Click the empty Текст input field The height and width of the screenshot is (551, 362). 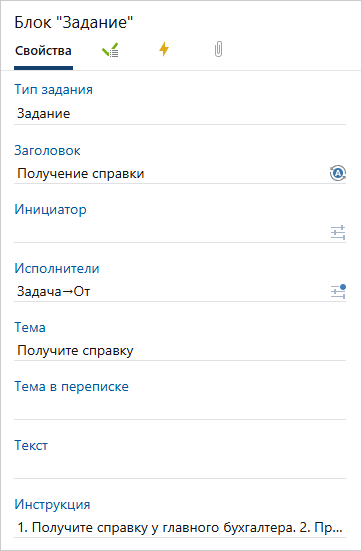[x=180, y=469]
